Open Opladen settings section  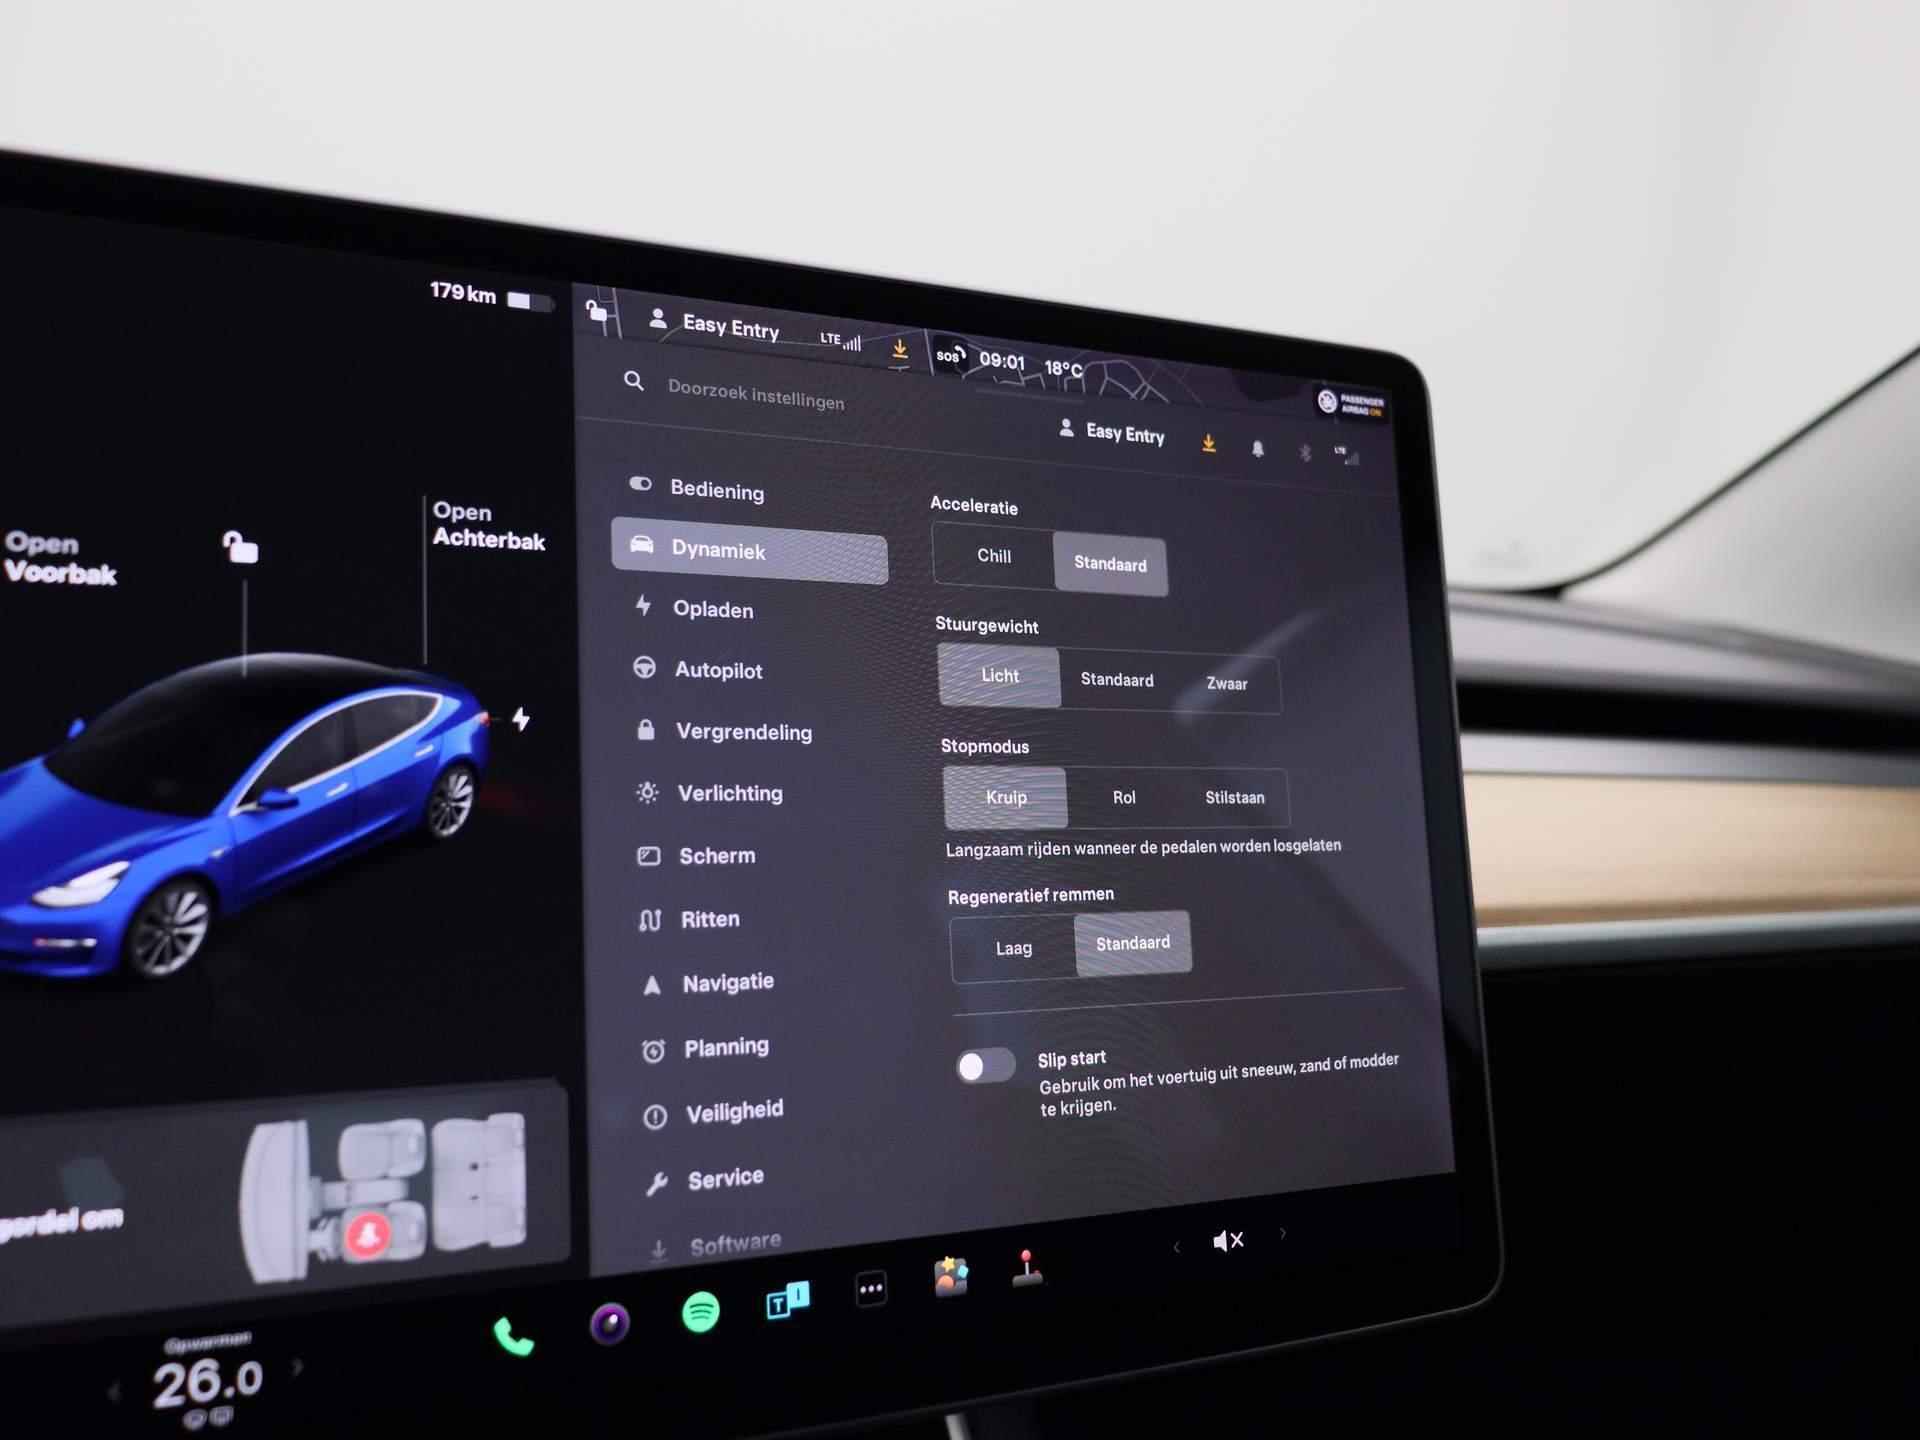click(x=753, y=608)
